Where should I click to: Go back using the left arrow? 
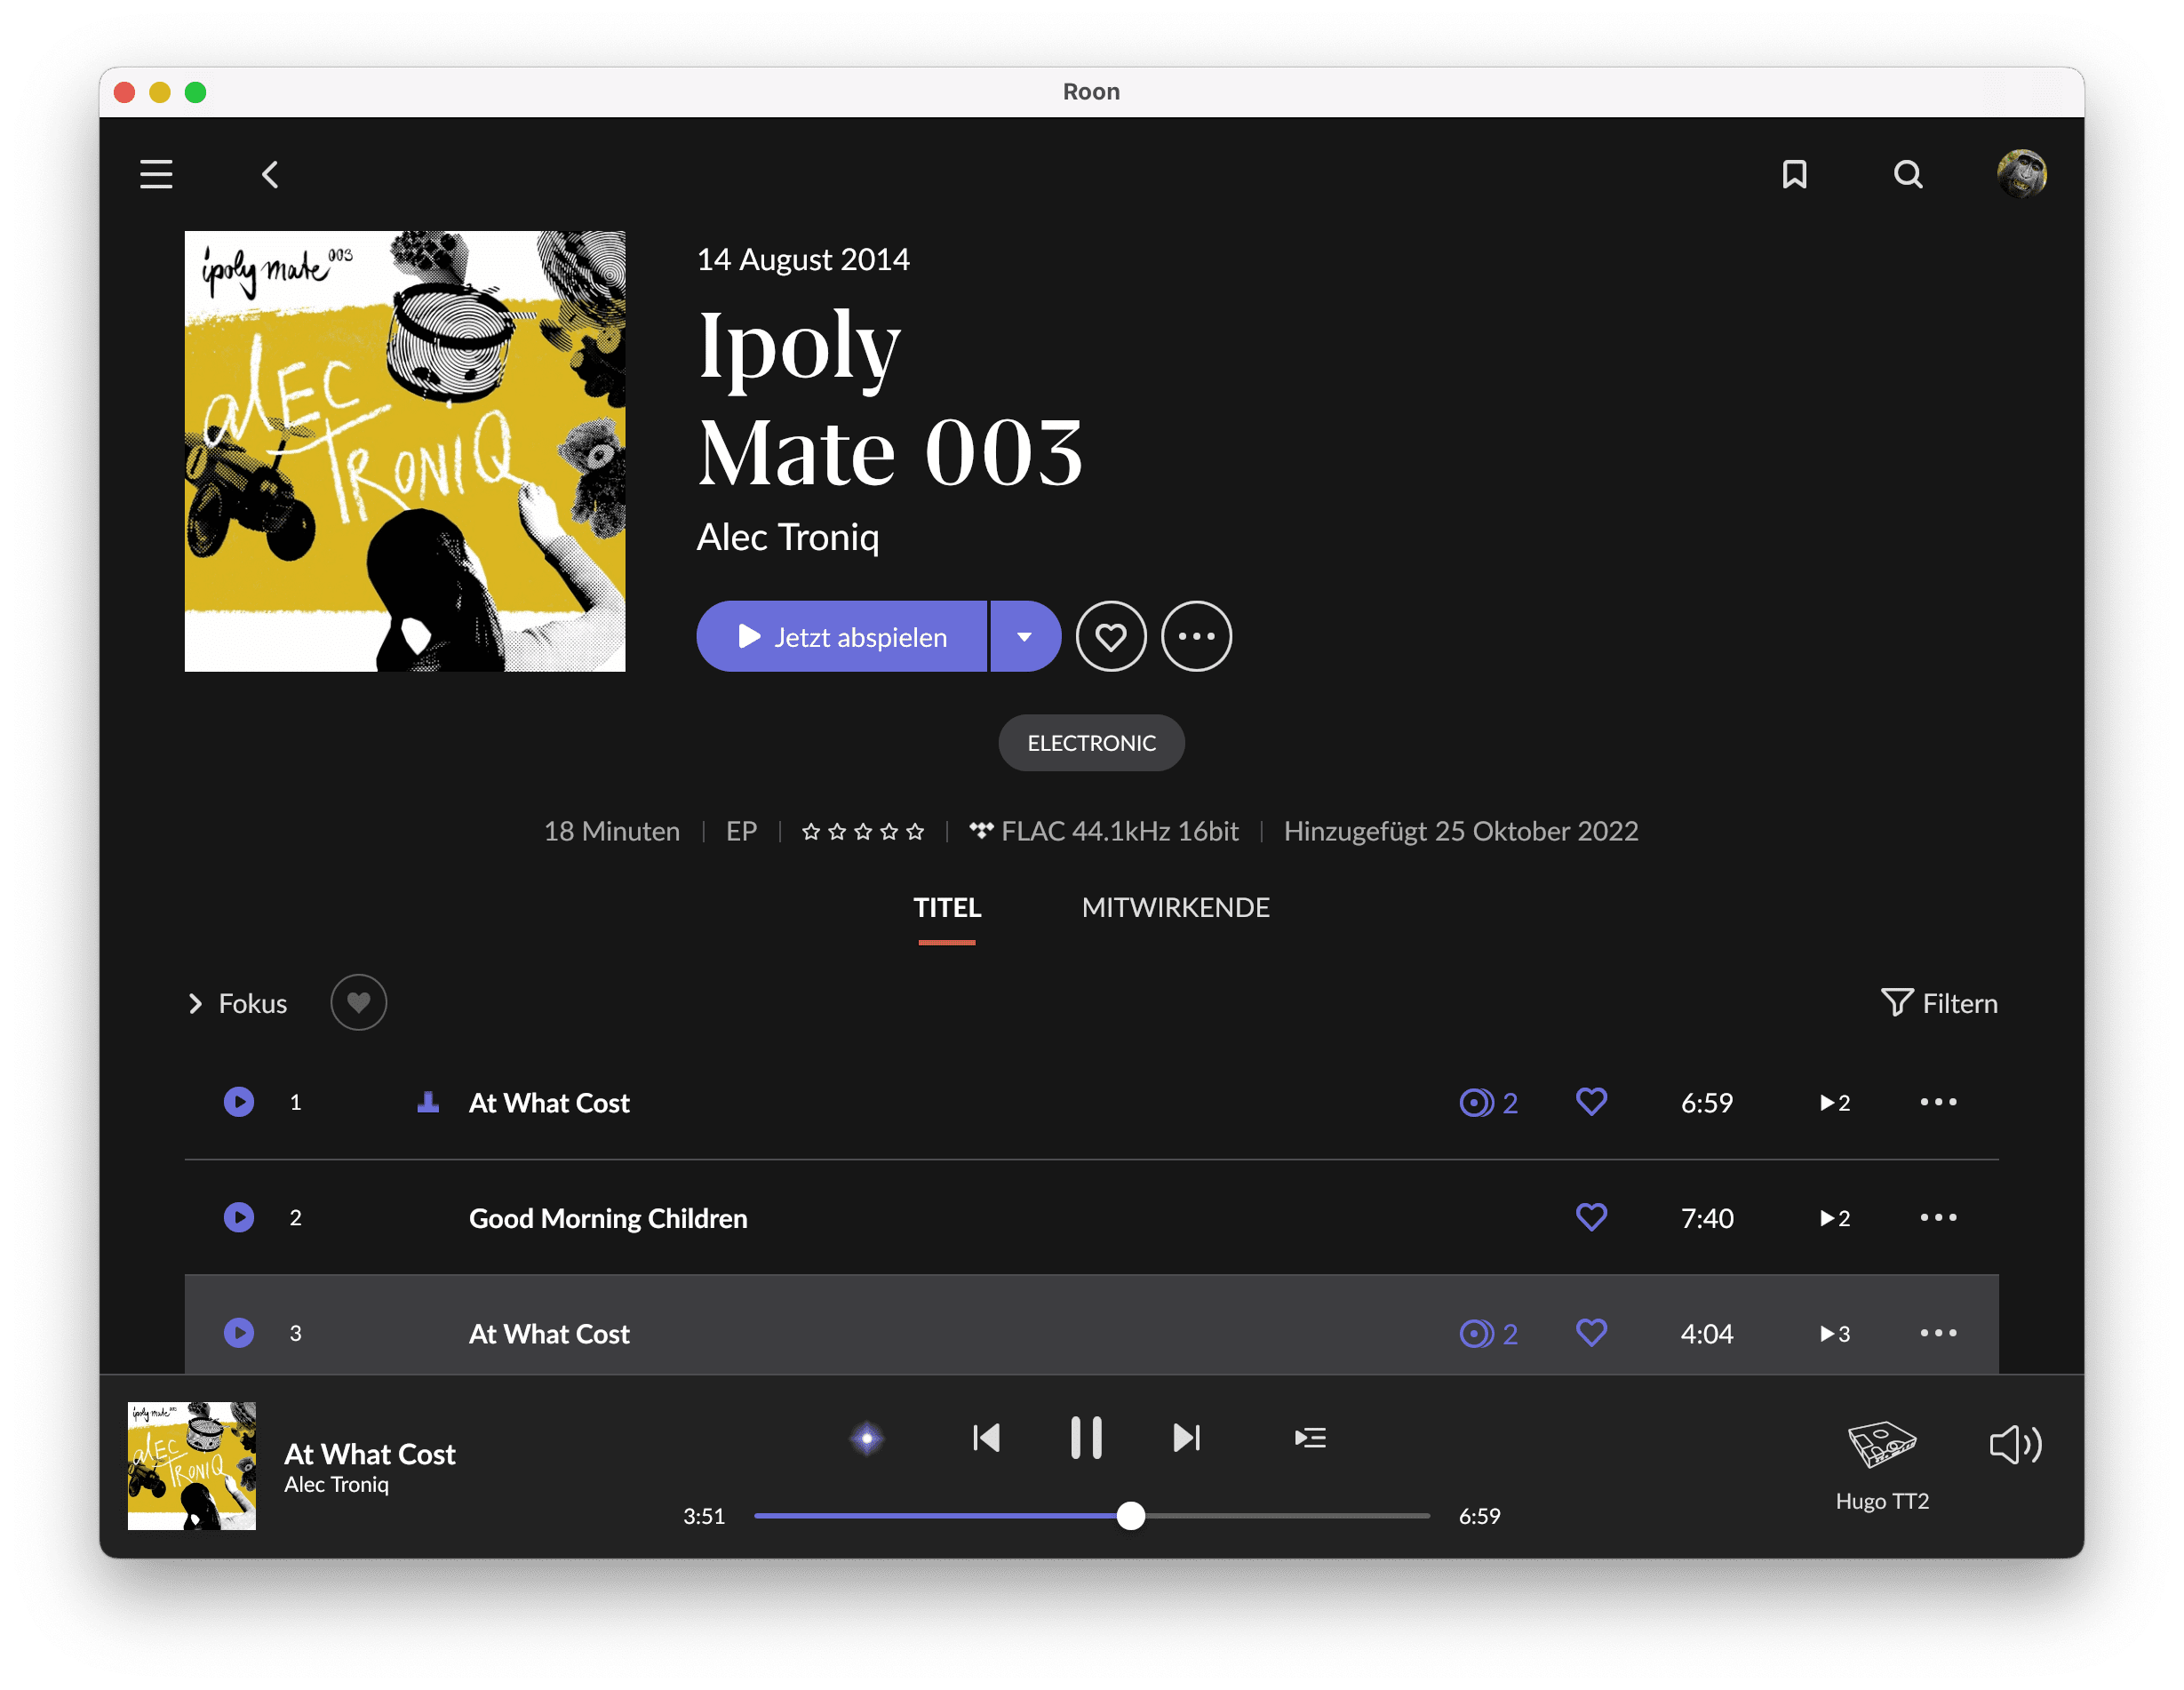pyautogui.click(x=270, y=175)
